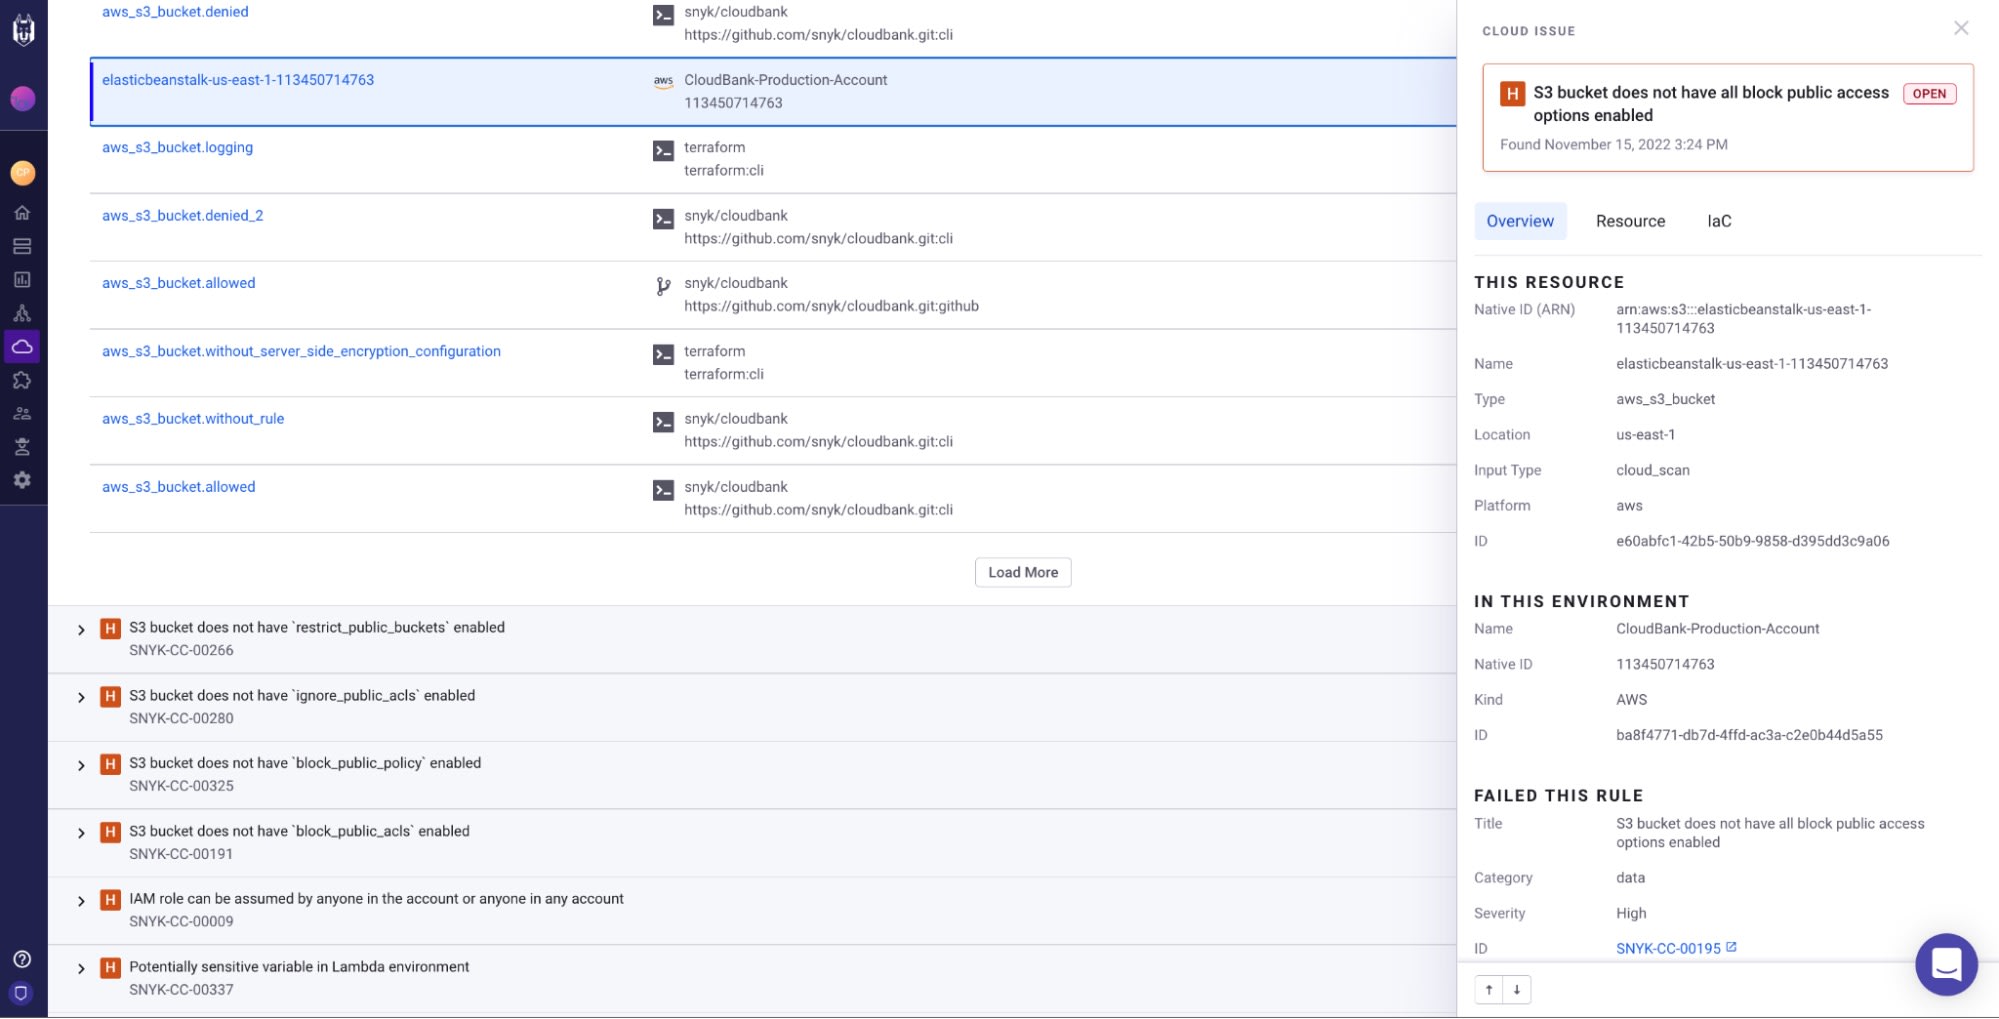Open the aws_s3_bucket.denied_2 resource link
This screenshot has height=1019, width=1999.
[182, 215]
